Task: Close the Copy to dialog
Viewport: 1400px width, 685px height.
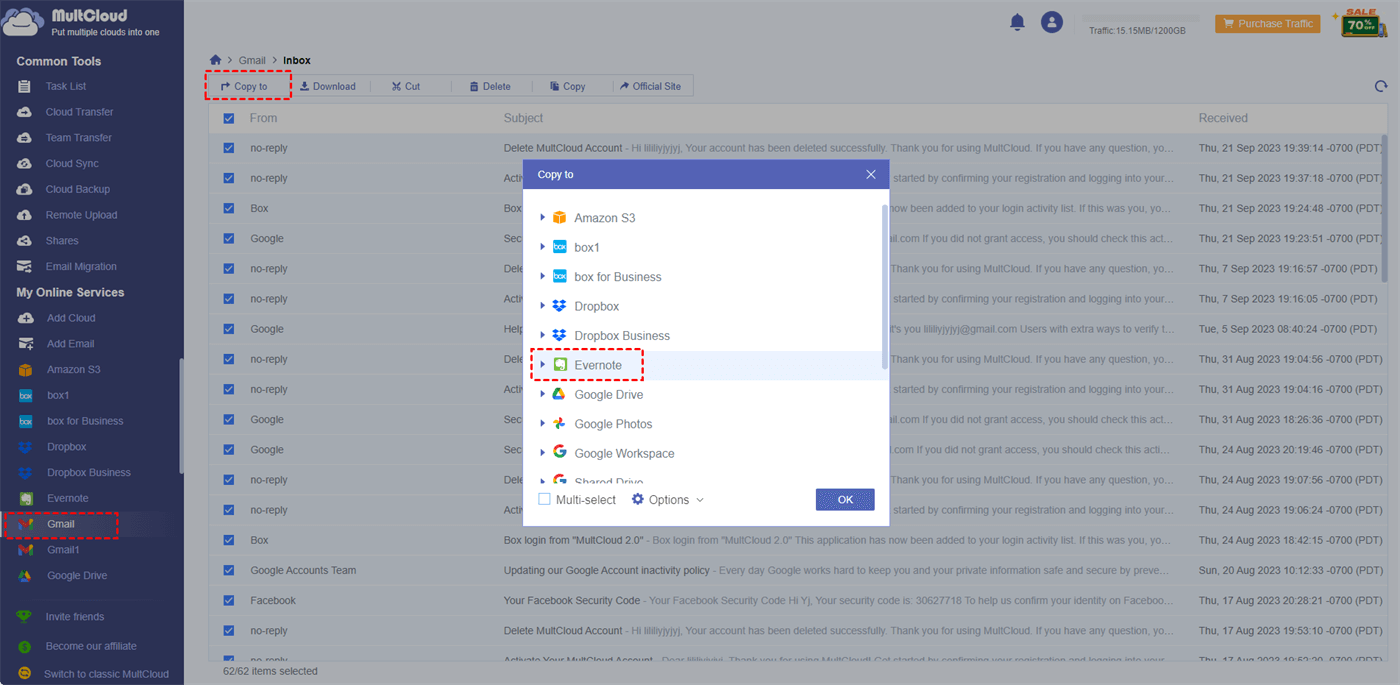Action: [871, 174]
